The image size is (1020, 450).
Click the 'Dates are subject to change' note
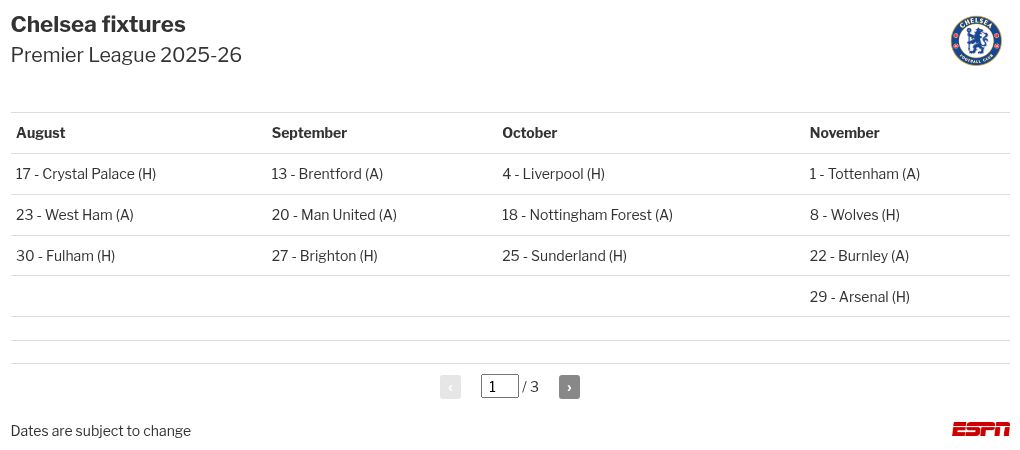101,431
